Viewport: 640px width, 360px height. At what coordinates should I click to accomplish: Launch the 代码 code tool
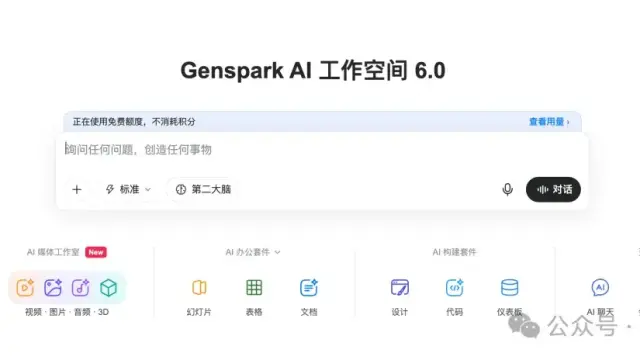click(x=454, y=288)
